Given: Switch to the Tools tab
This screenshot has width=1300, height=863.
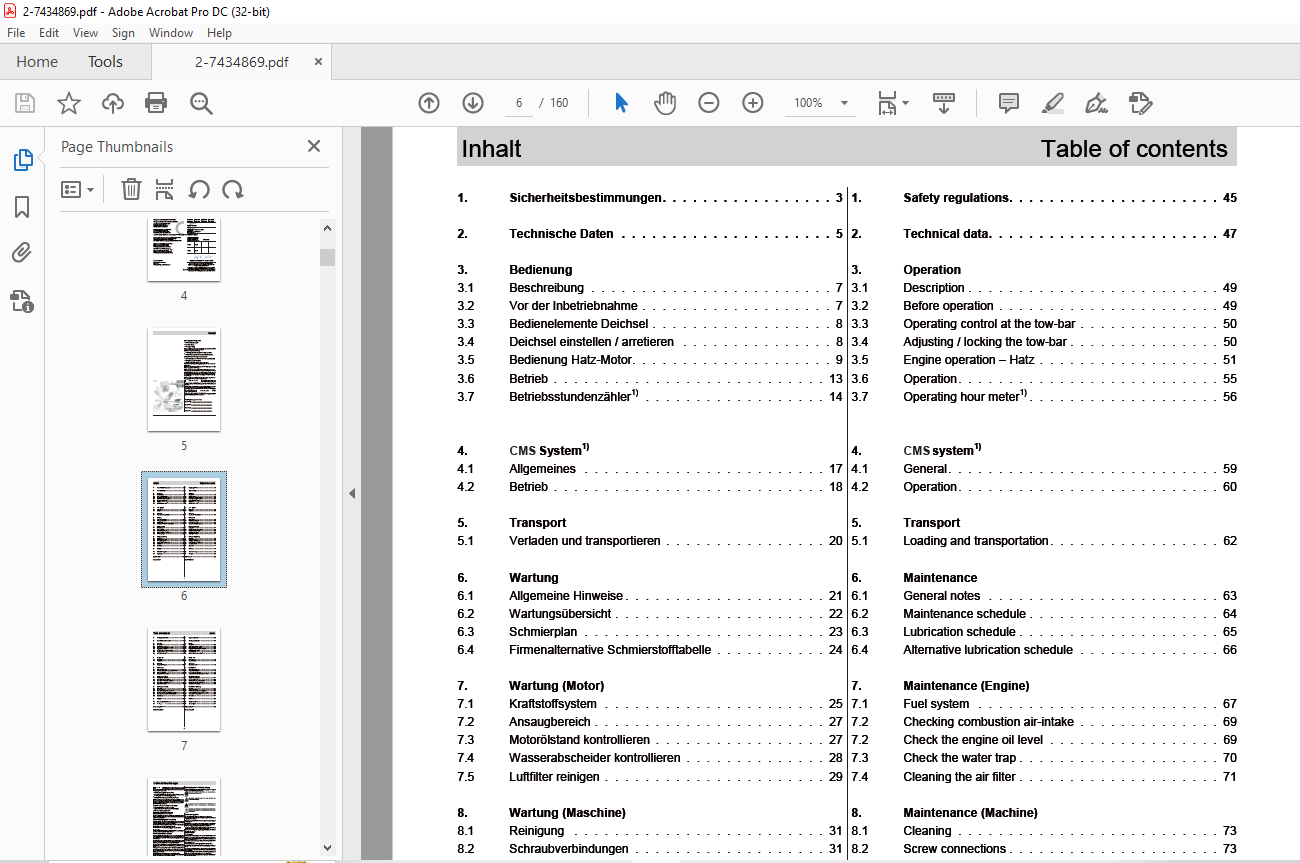Looking at the screenshot, I should [105, 62].
